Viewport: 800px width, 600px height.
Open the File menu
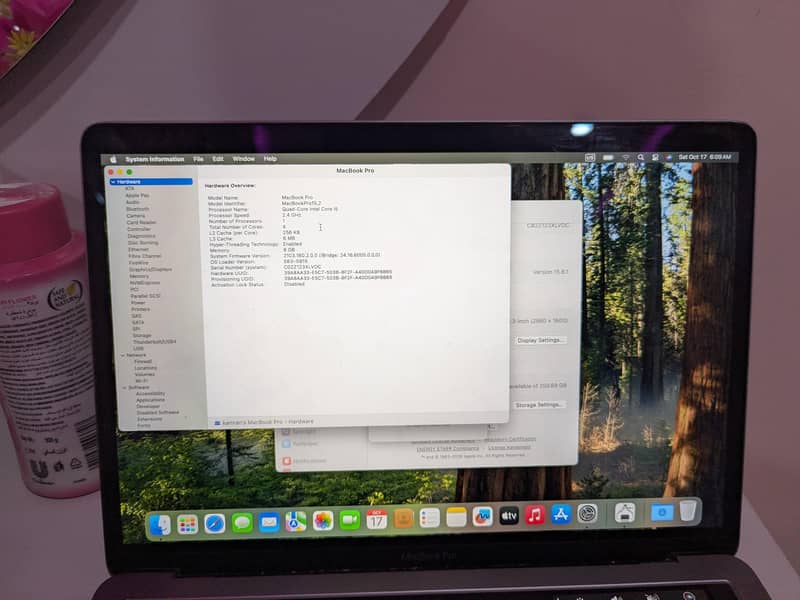(x=198, y=159)
